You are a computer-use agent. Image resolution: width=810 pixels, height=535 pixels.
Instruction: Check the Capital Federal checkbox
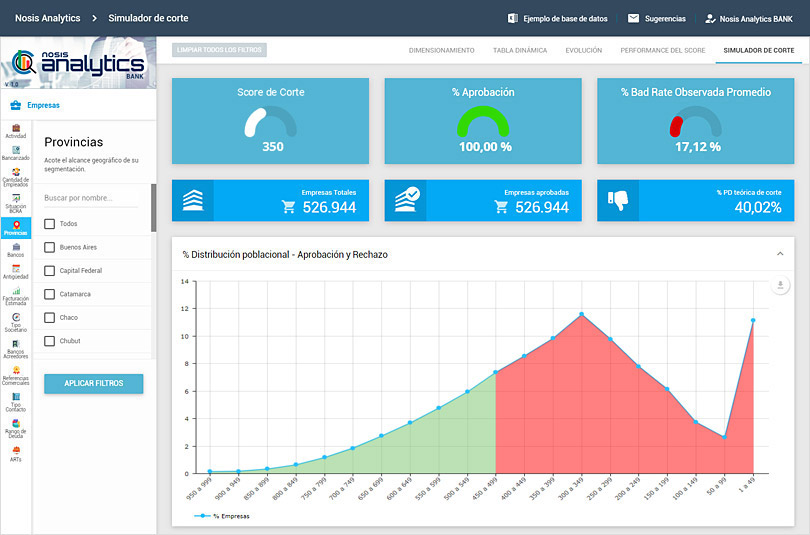click(x=50, y=271)
